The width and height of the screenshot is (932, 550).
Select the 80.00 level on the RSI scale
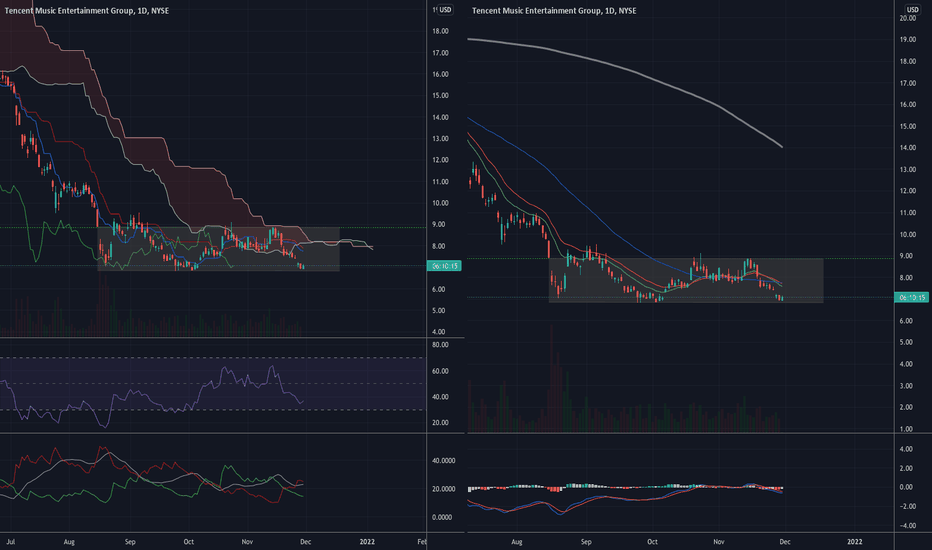click(x=440, y=345)
